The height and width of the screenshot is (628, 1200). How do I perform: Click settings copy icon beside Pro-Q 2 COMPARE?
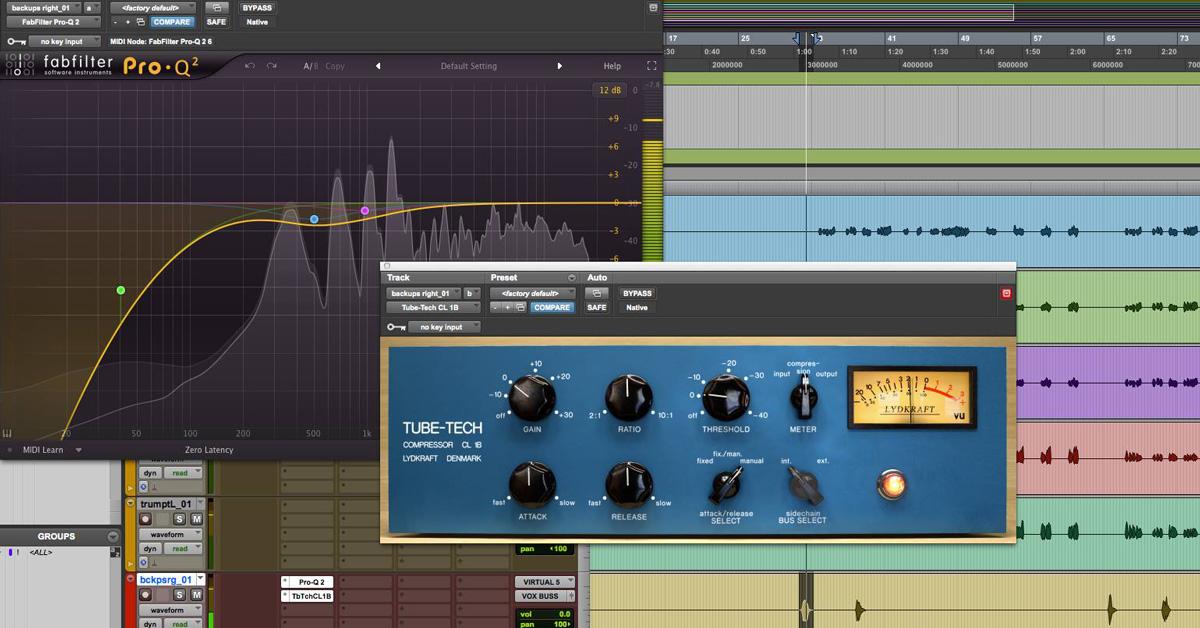click(141, 22)
